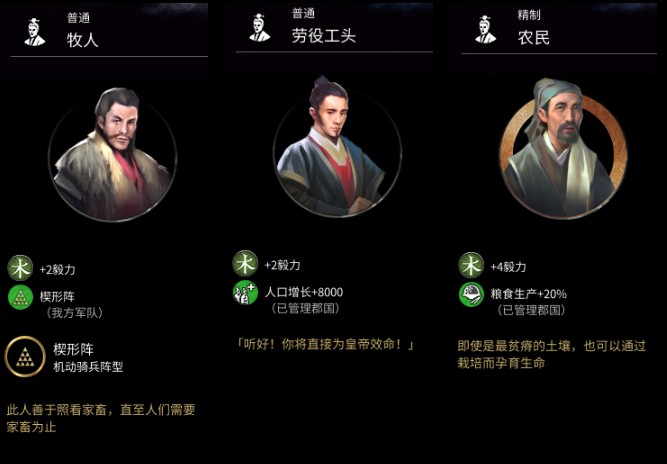This screenshot has height=464, width=667.
Task: Click the gold-ringed 楔形阵 机动骑兵阵型 ability icon
Action: click(x=25, y=357)
